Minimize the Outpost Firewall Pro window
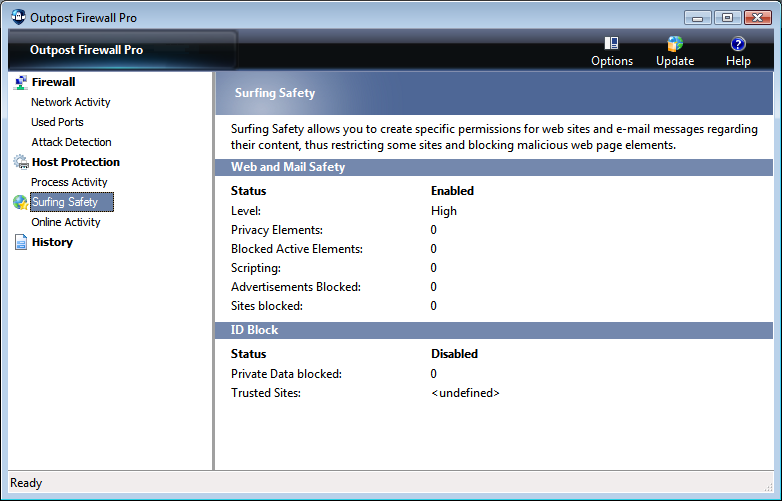This screenshot has height=501, width=782. coord(698,18)
